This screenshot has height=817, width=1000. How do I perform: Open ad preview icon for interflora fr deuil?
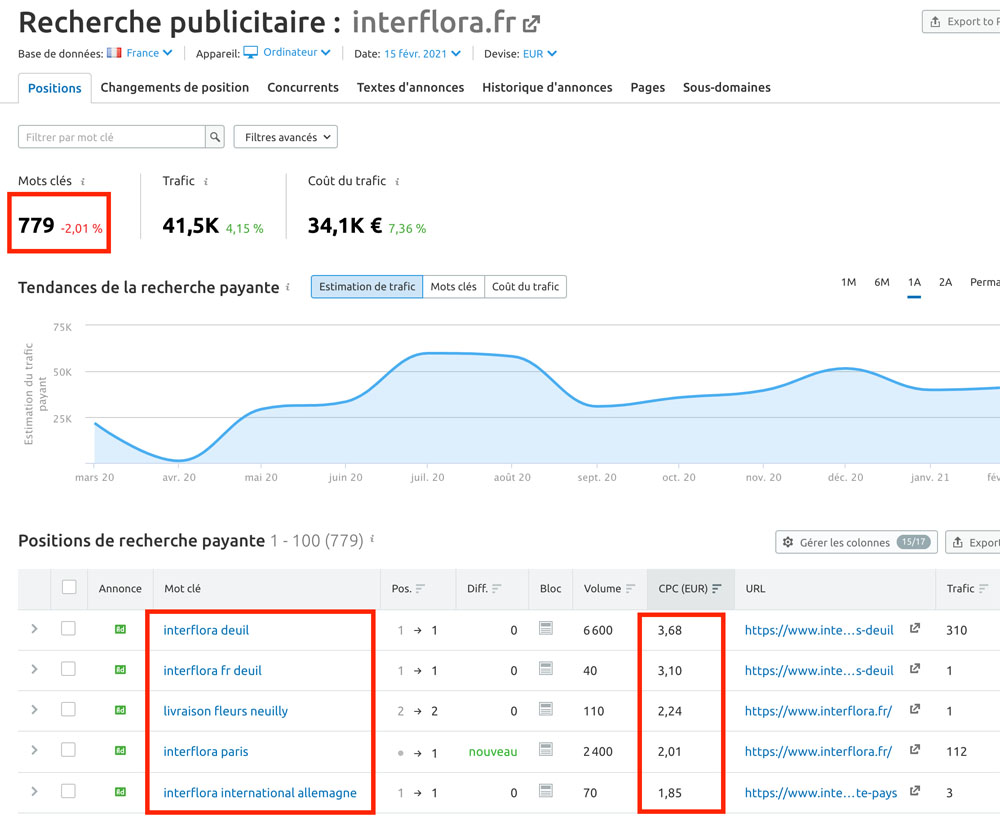[120, 670]
